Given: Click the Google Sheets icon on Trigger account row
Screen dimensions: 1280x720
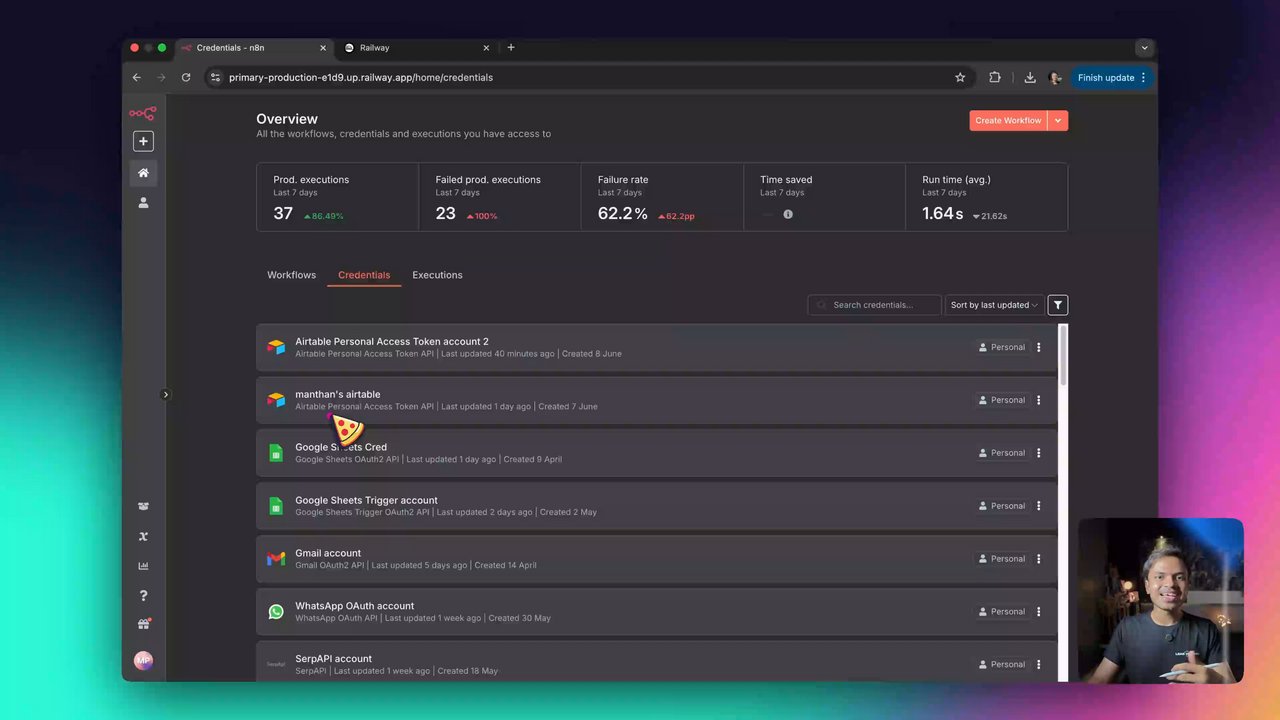Looking at the screenshot, I should (x=276, y=506).
